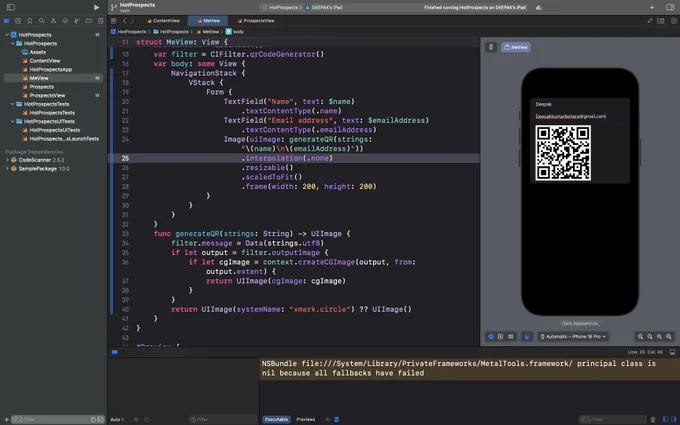This screenshot has height=425, width=680.
Task: Open the Bookmark navigator
Action: [x=29, y=21]
